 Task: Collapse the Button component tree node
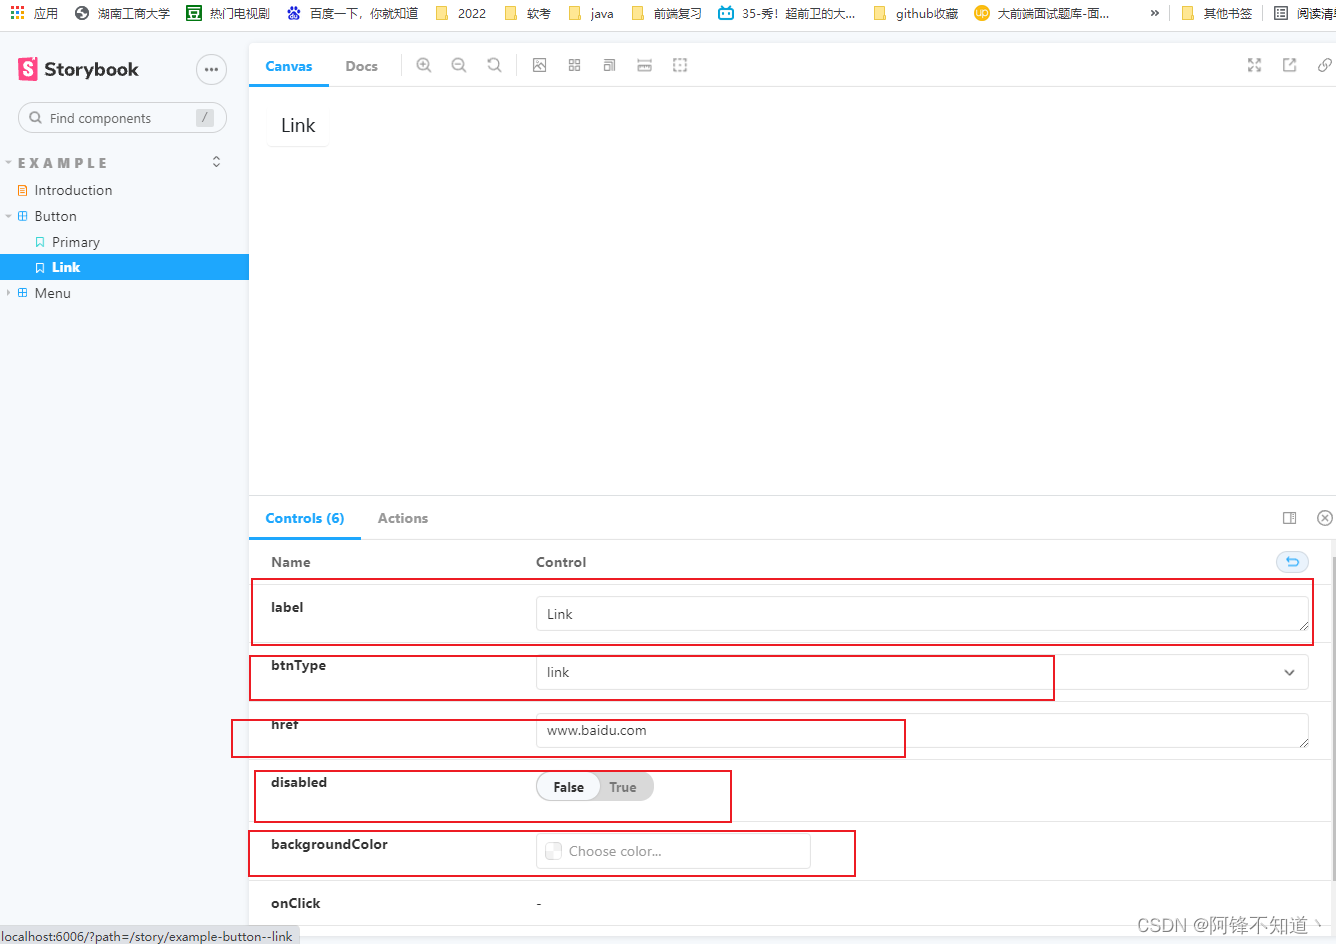9,216
